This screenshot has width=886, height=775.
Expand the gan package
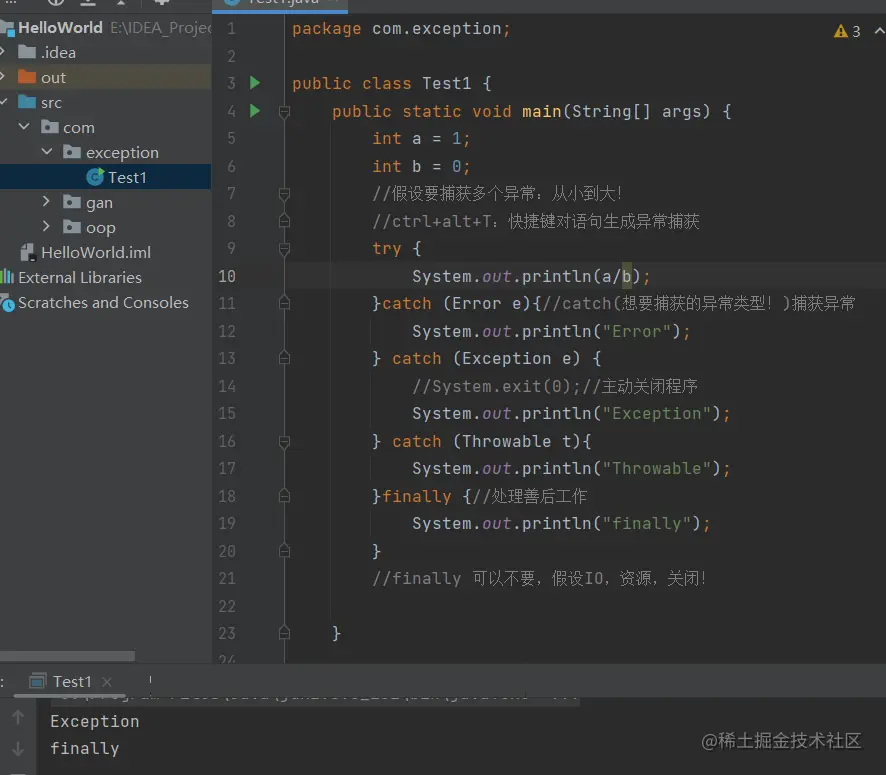[x=46, y=201]
